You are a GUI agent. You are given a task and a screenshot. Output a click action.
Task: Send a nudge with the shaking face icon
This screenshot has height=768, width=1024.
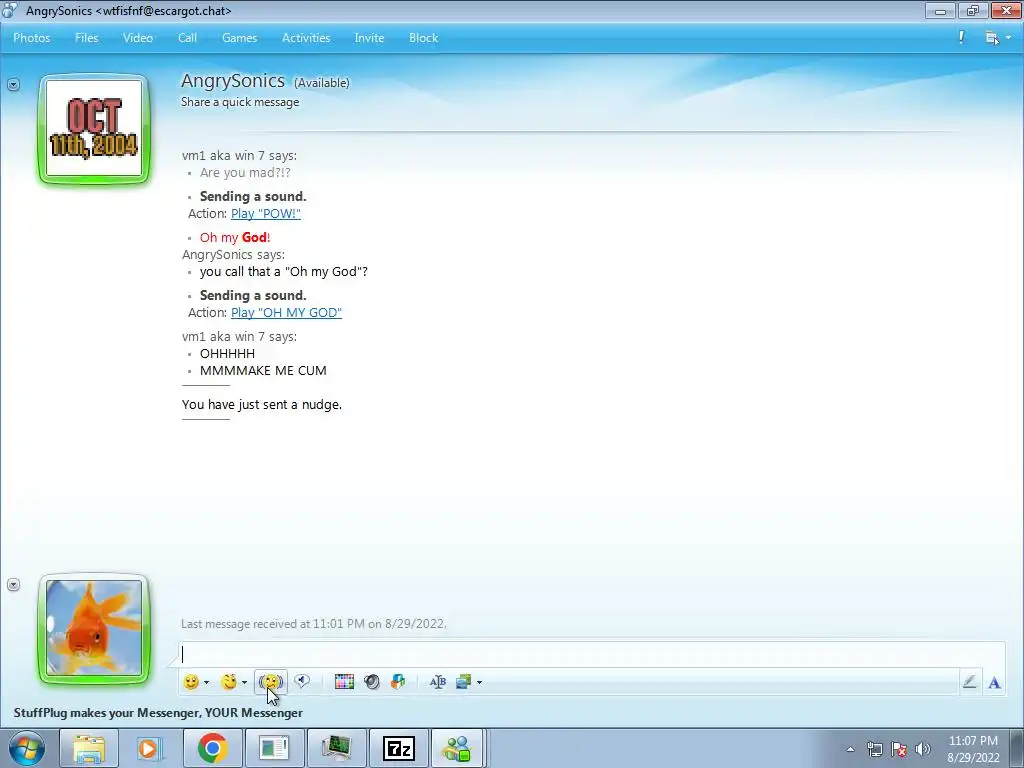click(x=270, y=682)
